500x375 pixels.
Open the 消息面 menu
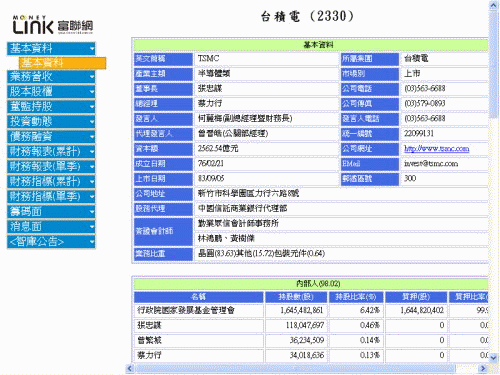click(x=51, y=226)
